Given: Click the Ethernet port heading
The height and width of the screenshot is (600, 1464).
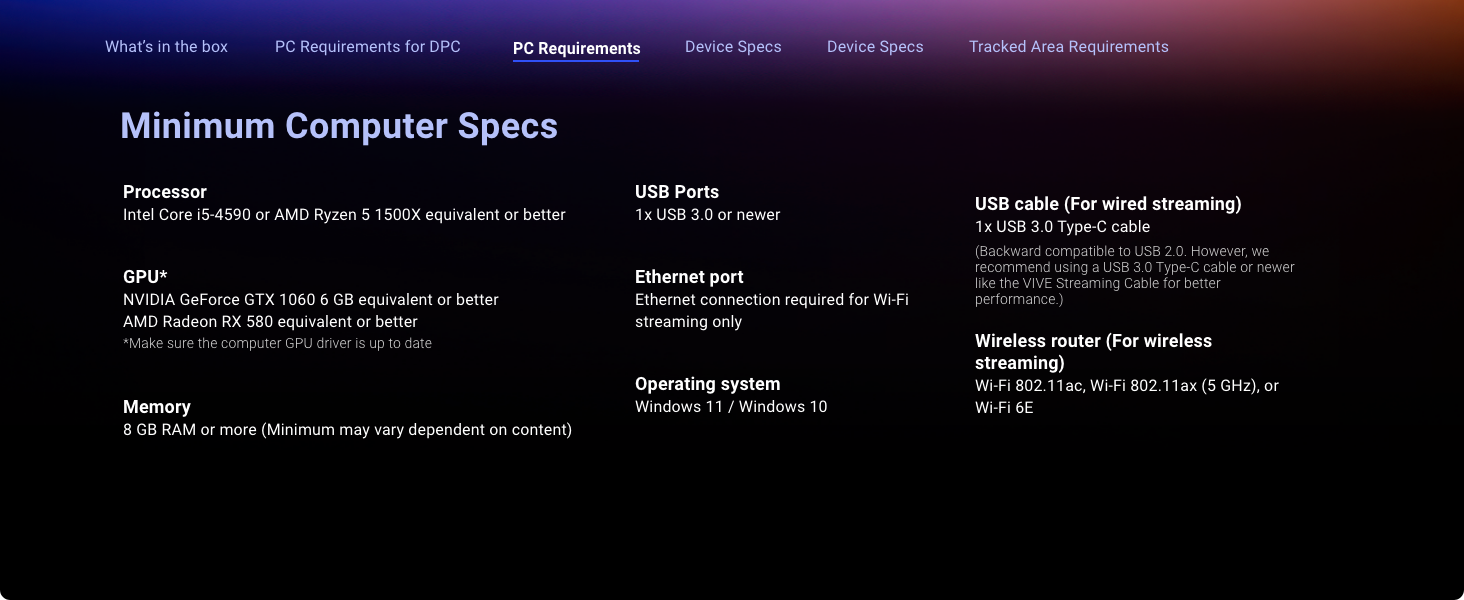Looking at the screenshot, I should [x=689, y=277].
